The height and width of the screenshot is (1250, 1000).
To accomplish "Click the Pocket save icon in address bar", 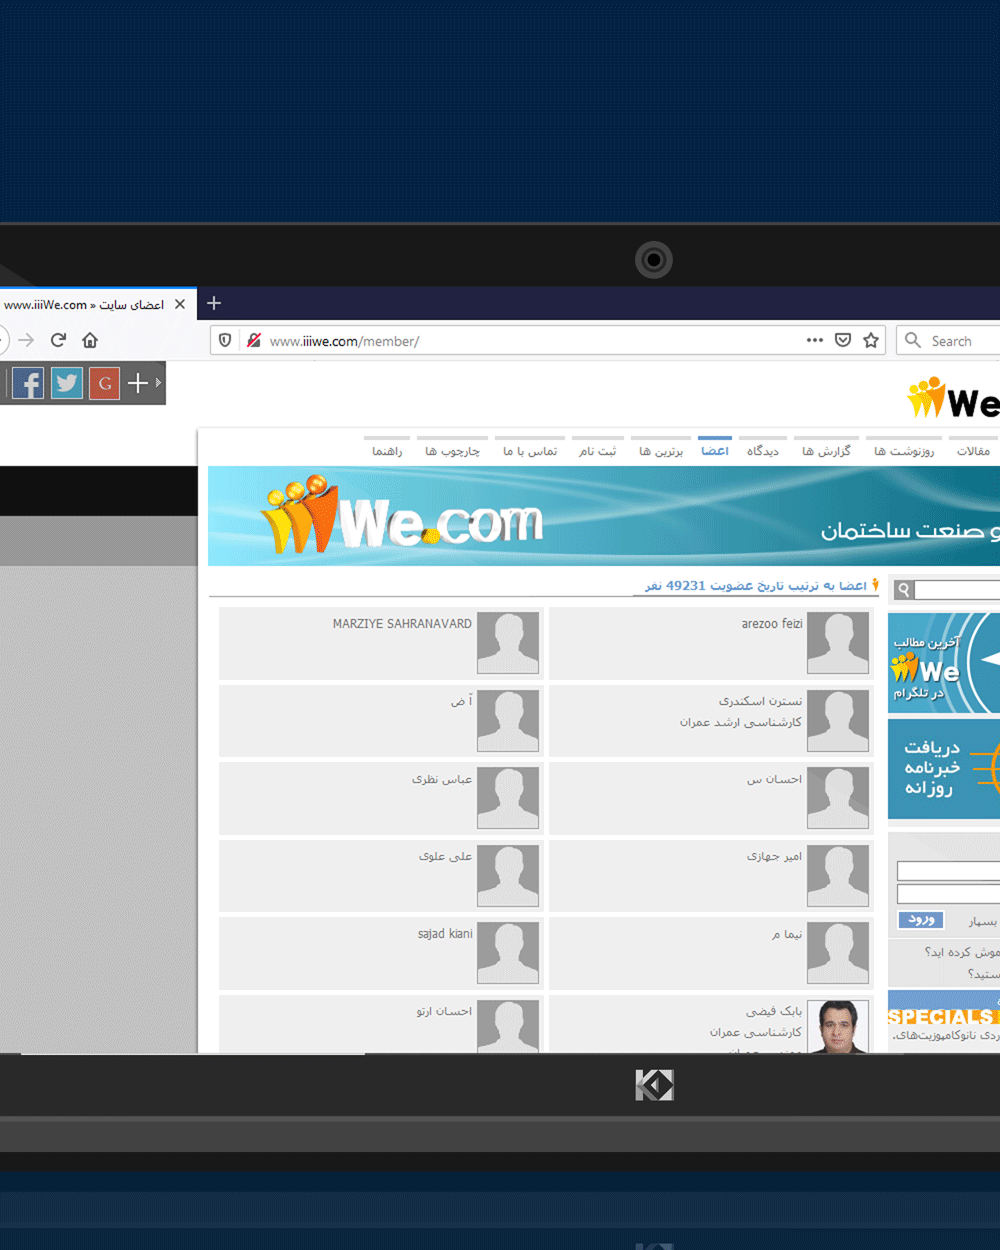I will pos(843,340).
